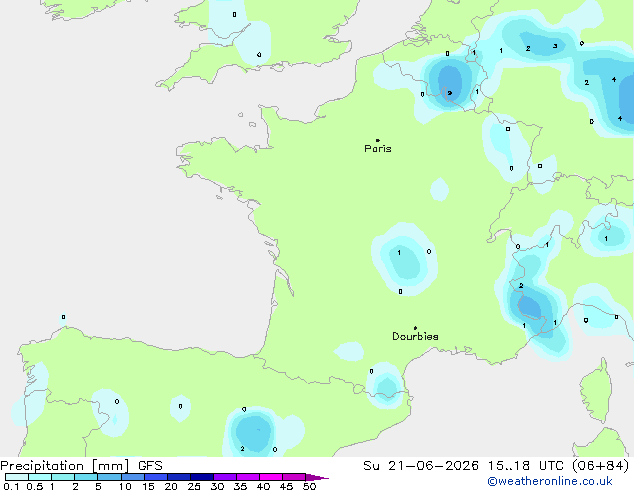Click the Corsica island on the map
The height and width of the screenshot is (490, 634).
[x=597, y=392]
